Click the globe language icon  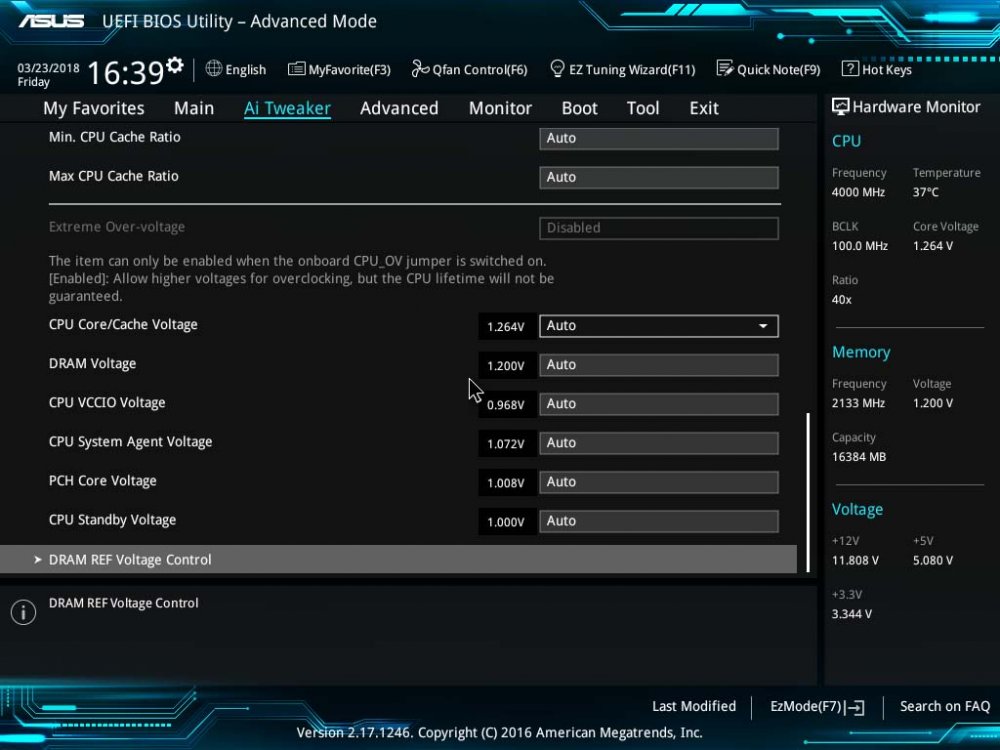click(x=214, y=69)
